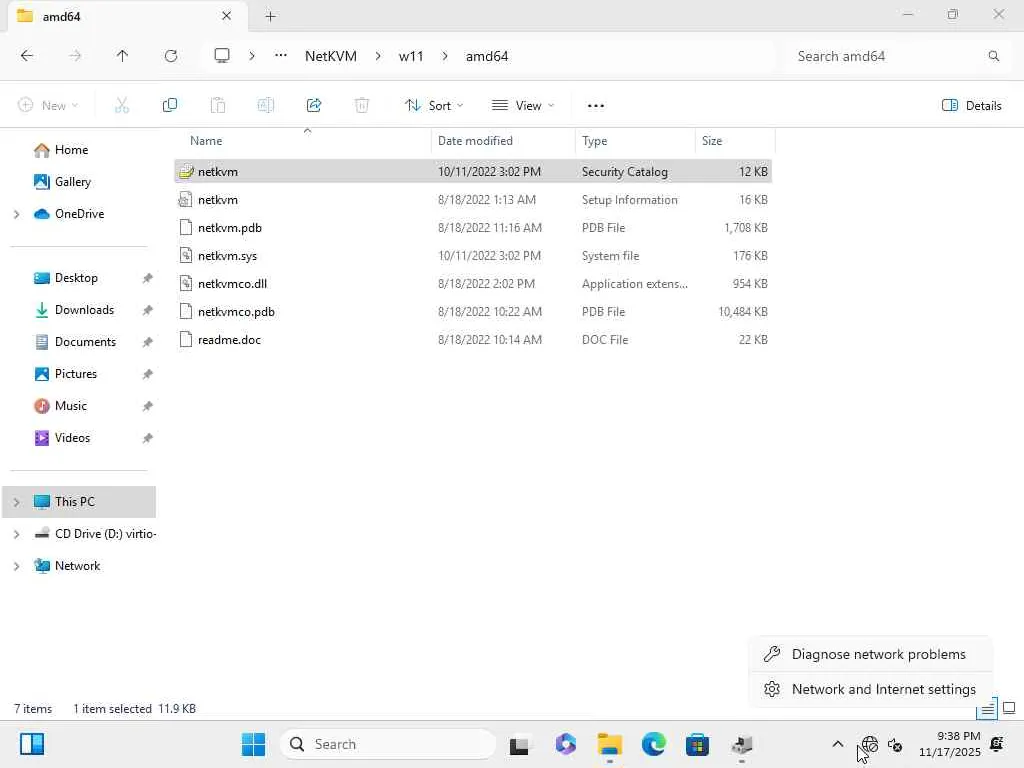The width and height of the screenshot is (1024, 768).
Task: Open the Documents quick access folder
Action: tap(85, 342)
